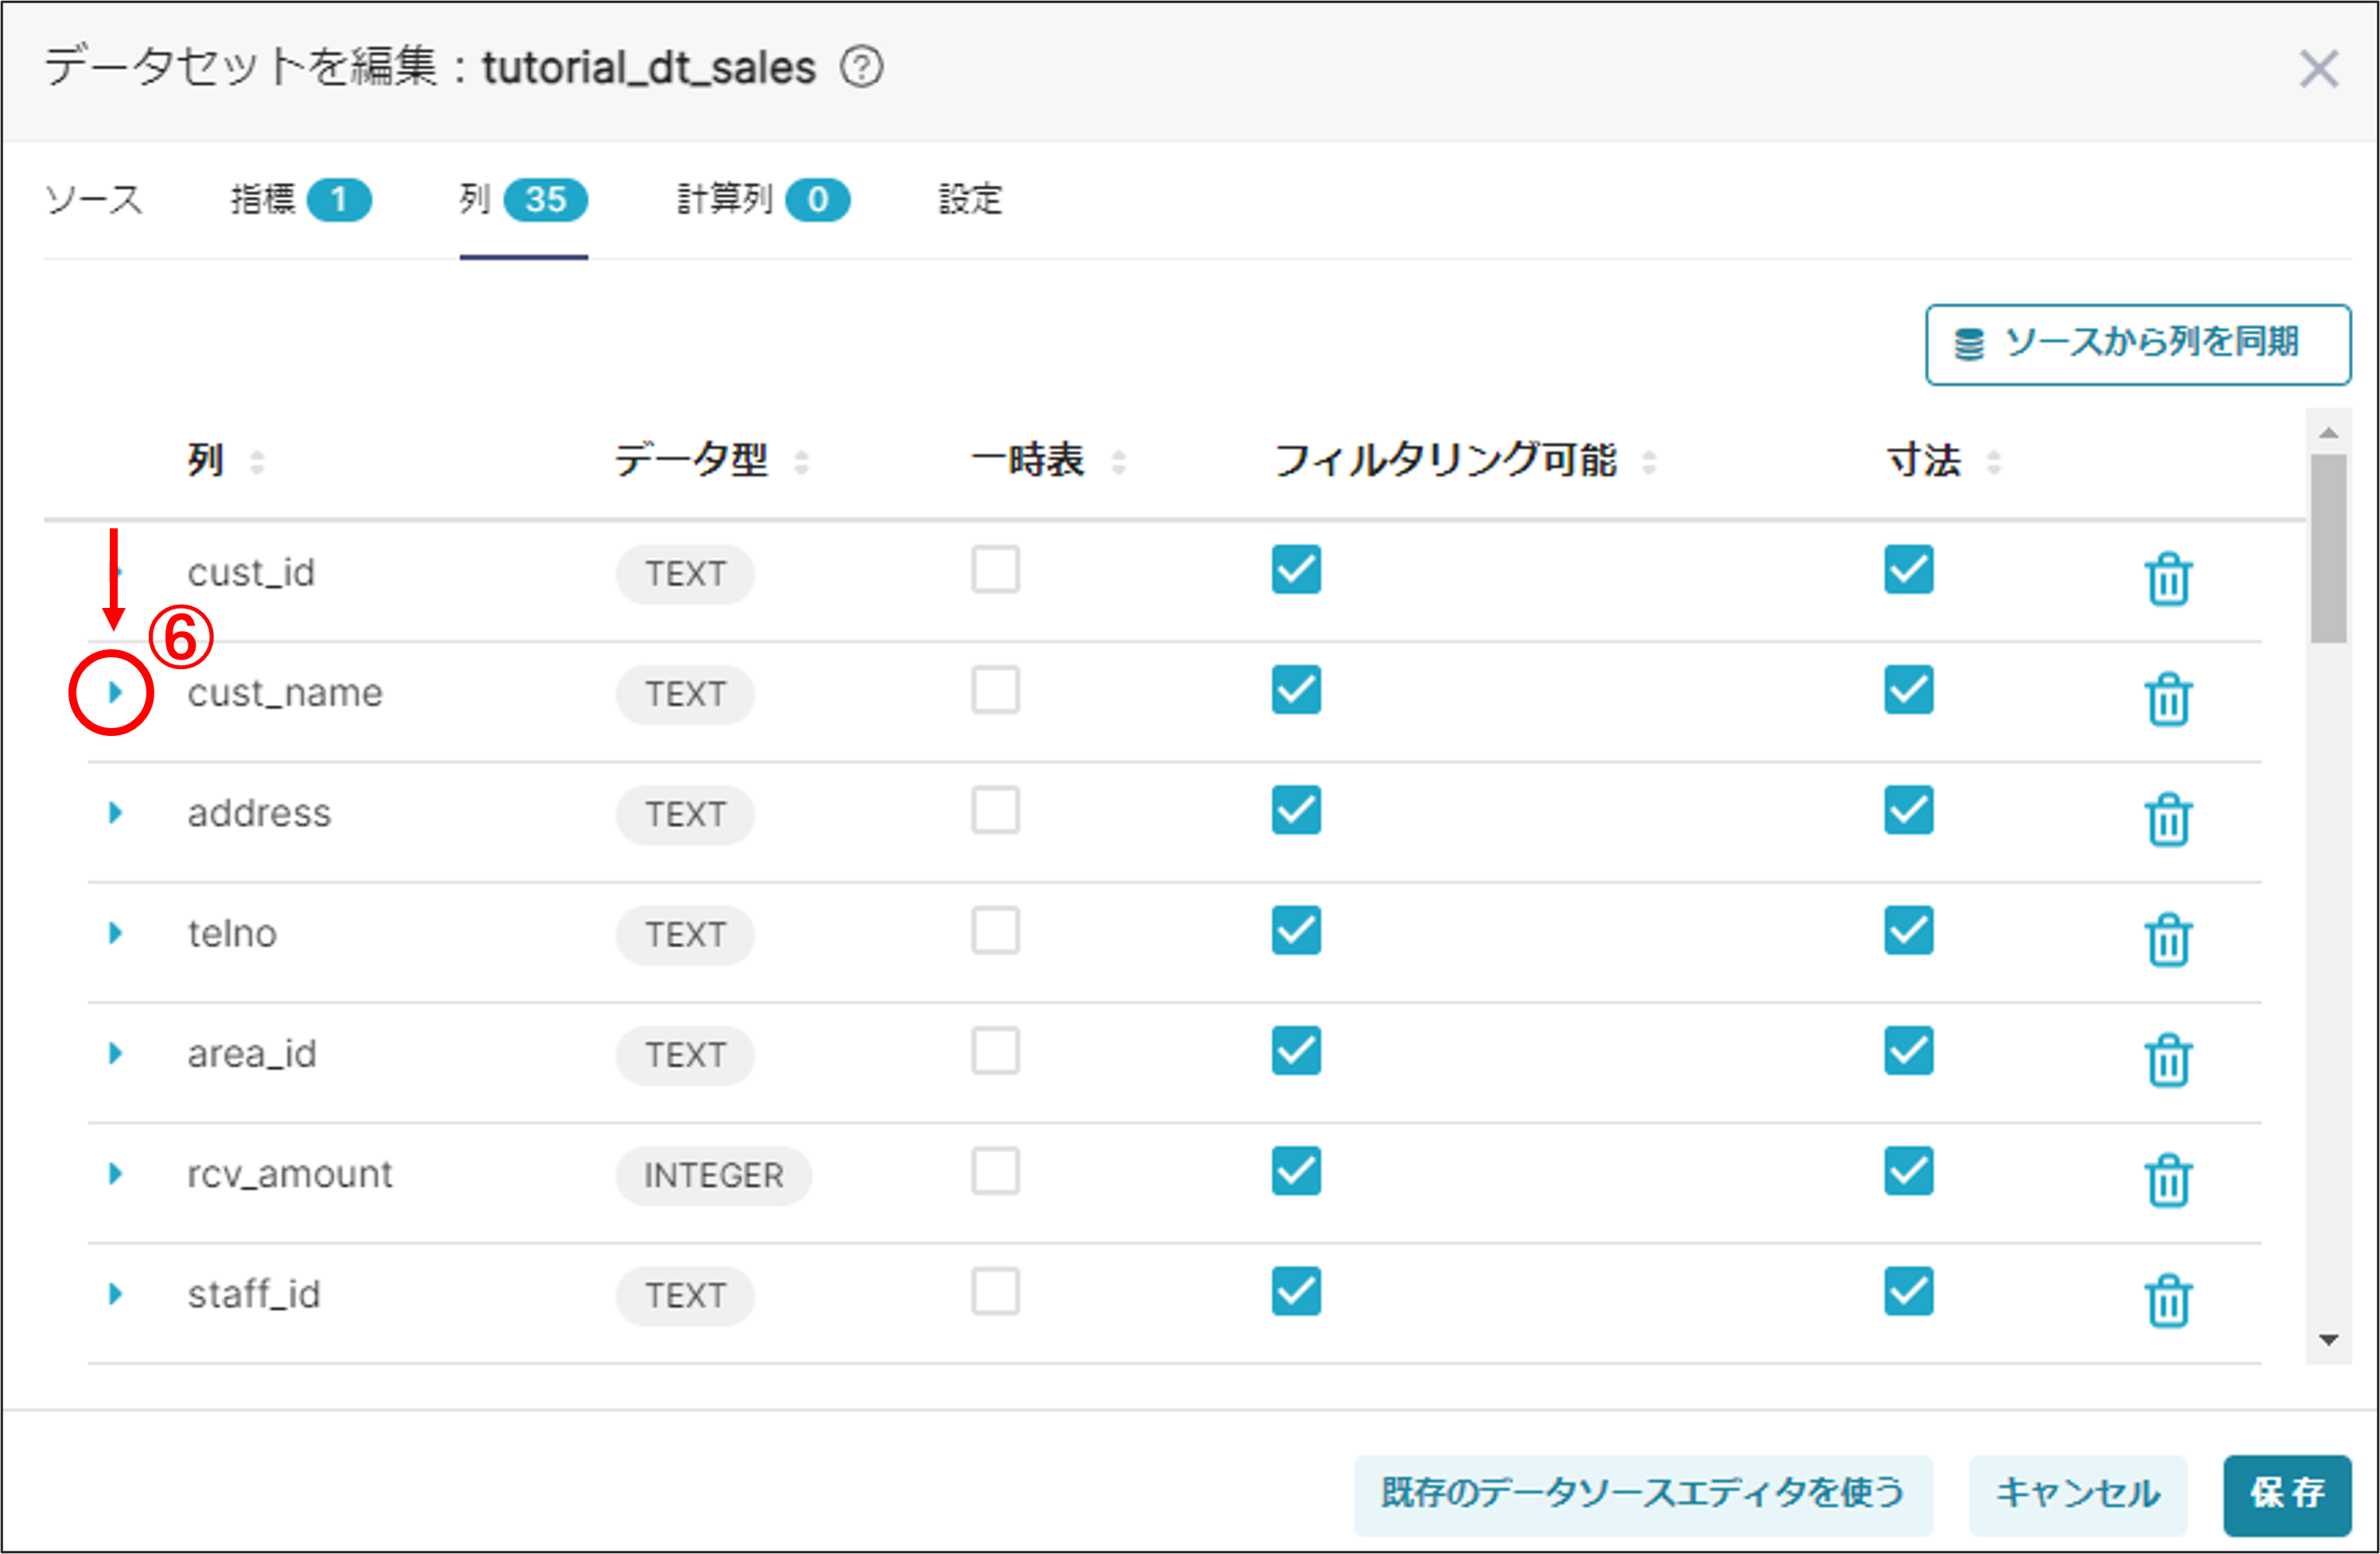Viewport: 2380px width, 1554px height.
Task: Open help icon next to tutorial_dt_sales title
Action: pos(861,68)
